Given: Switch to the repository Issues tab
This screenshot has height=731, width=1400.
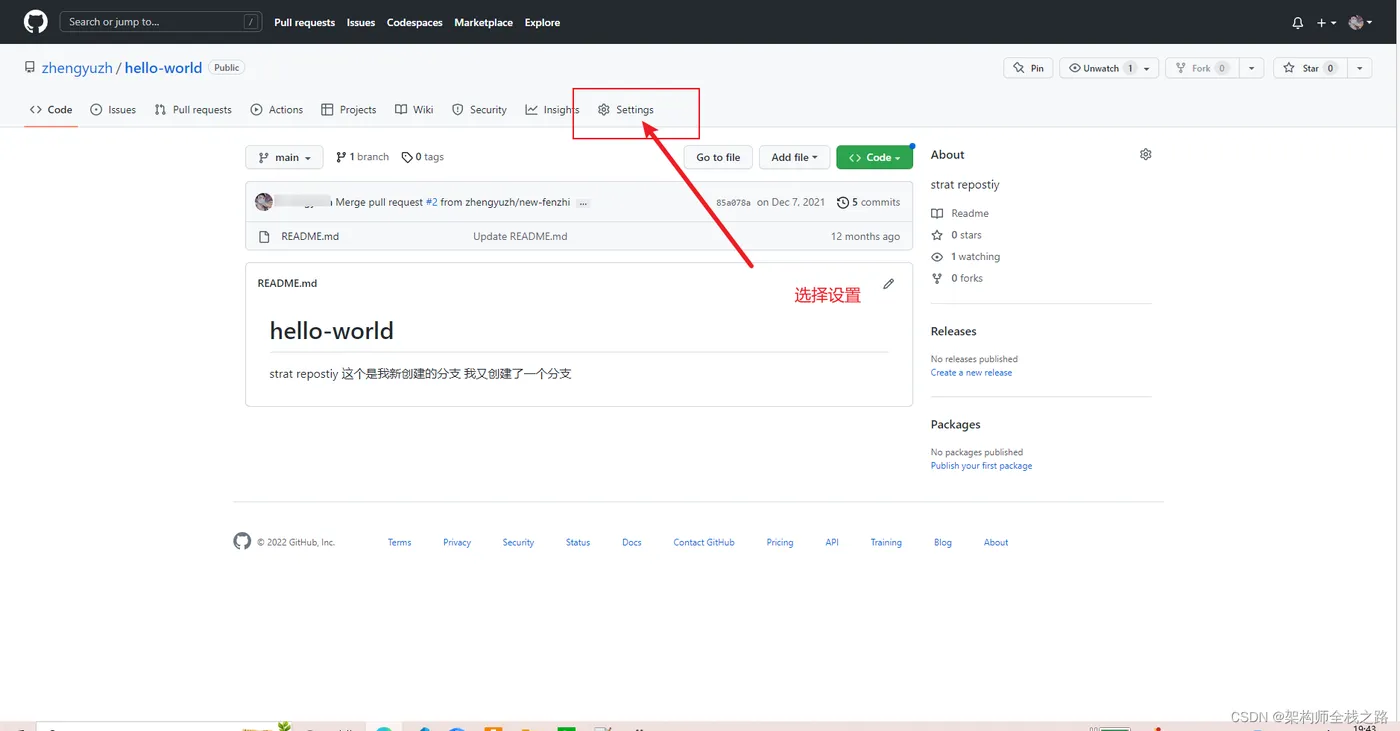Looking at the screenshot, I should [113, 110].
